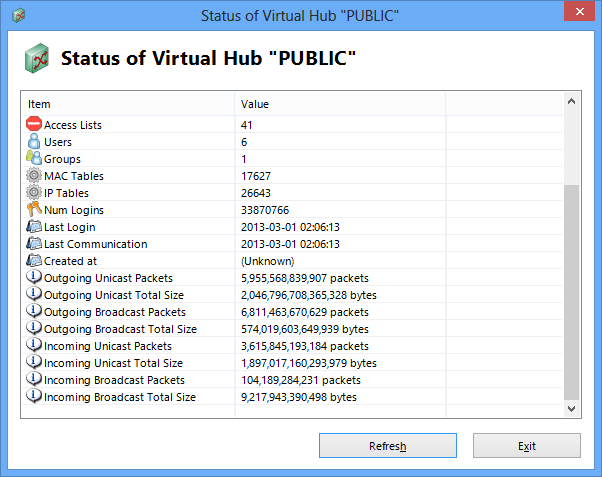
Task: Click value 5,955,568,839,907 packets
Action: [305, 278]
